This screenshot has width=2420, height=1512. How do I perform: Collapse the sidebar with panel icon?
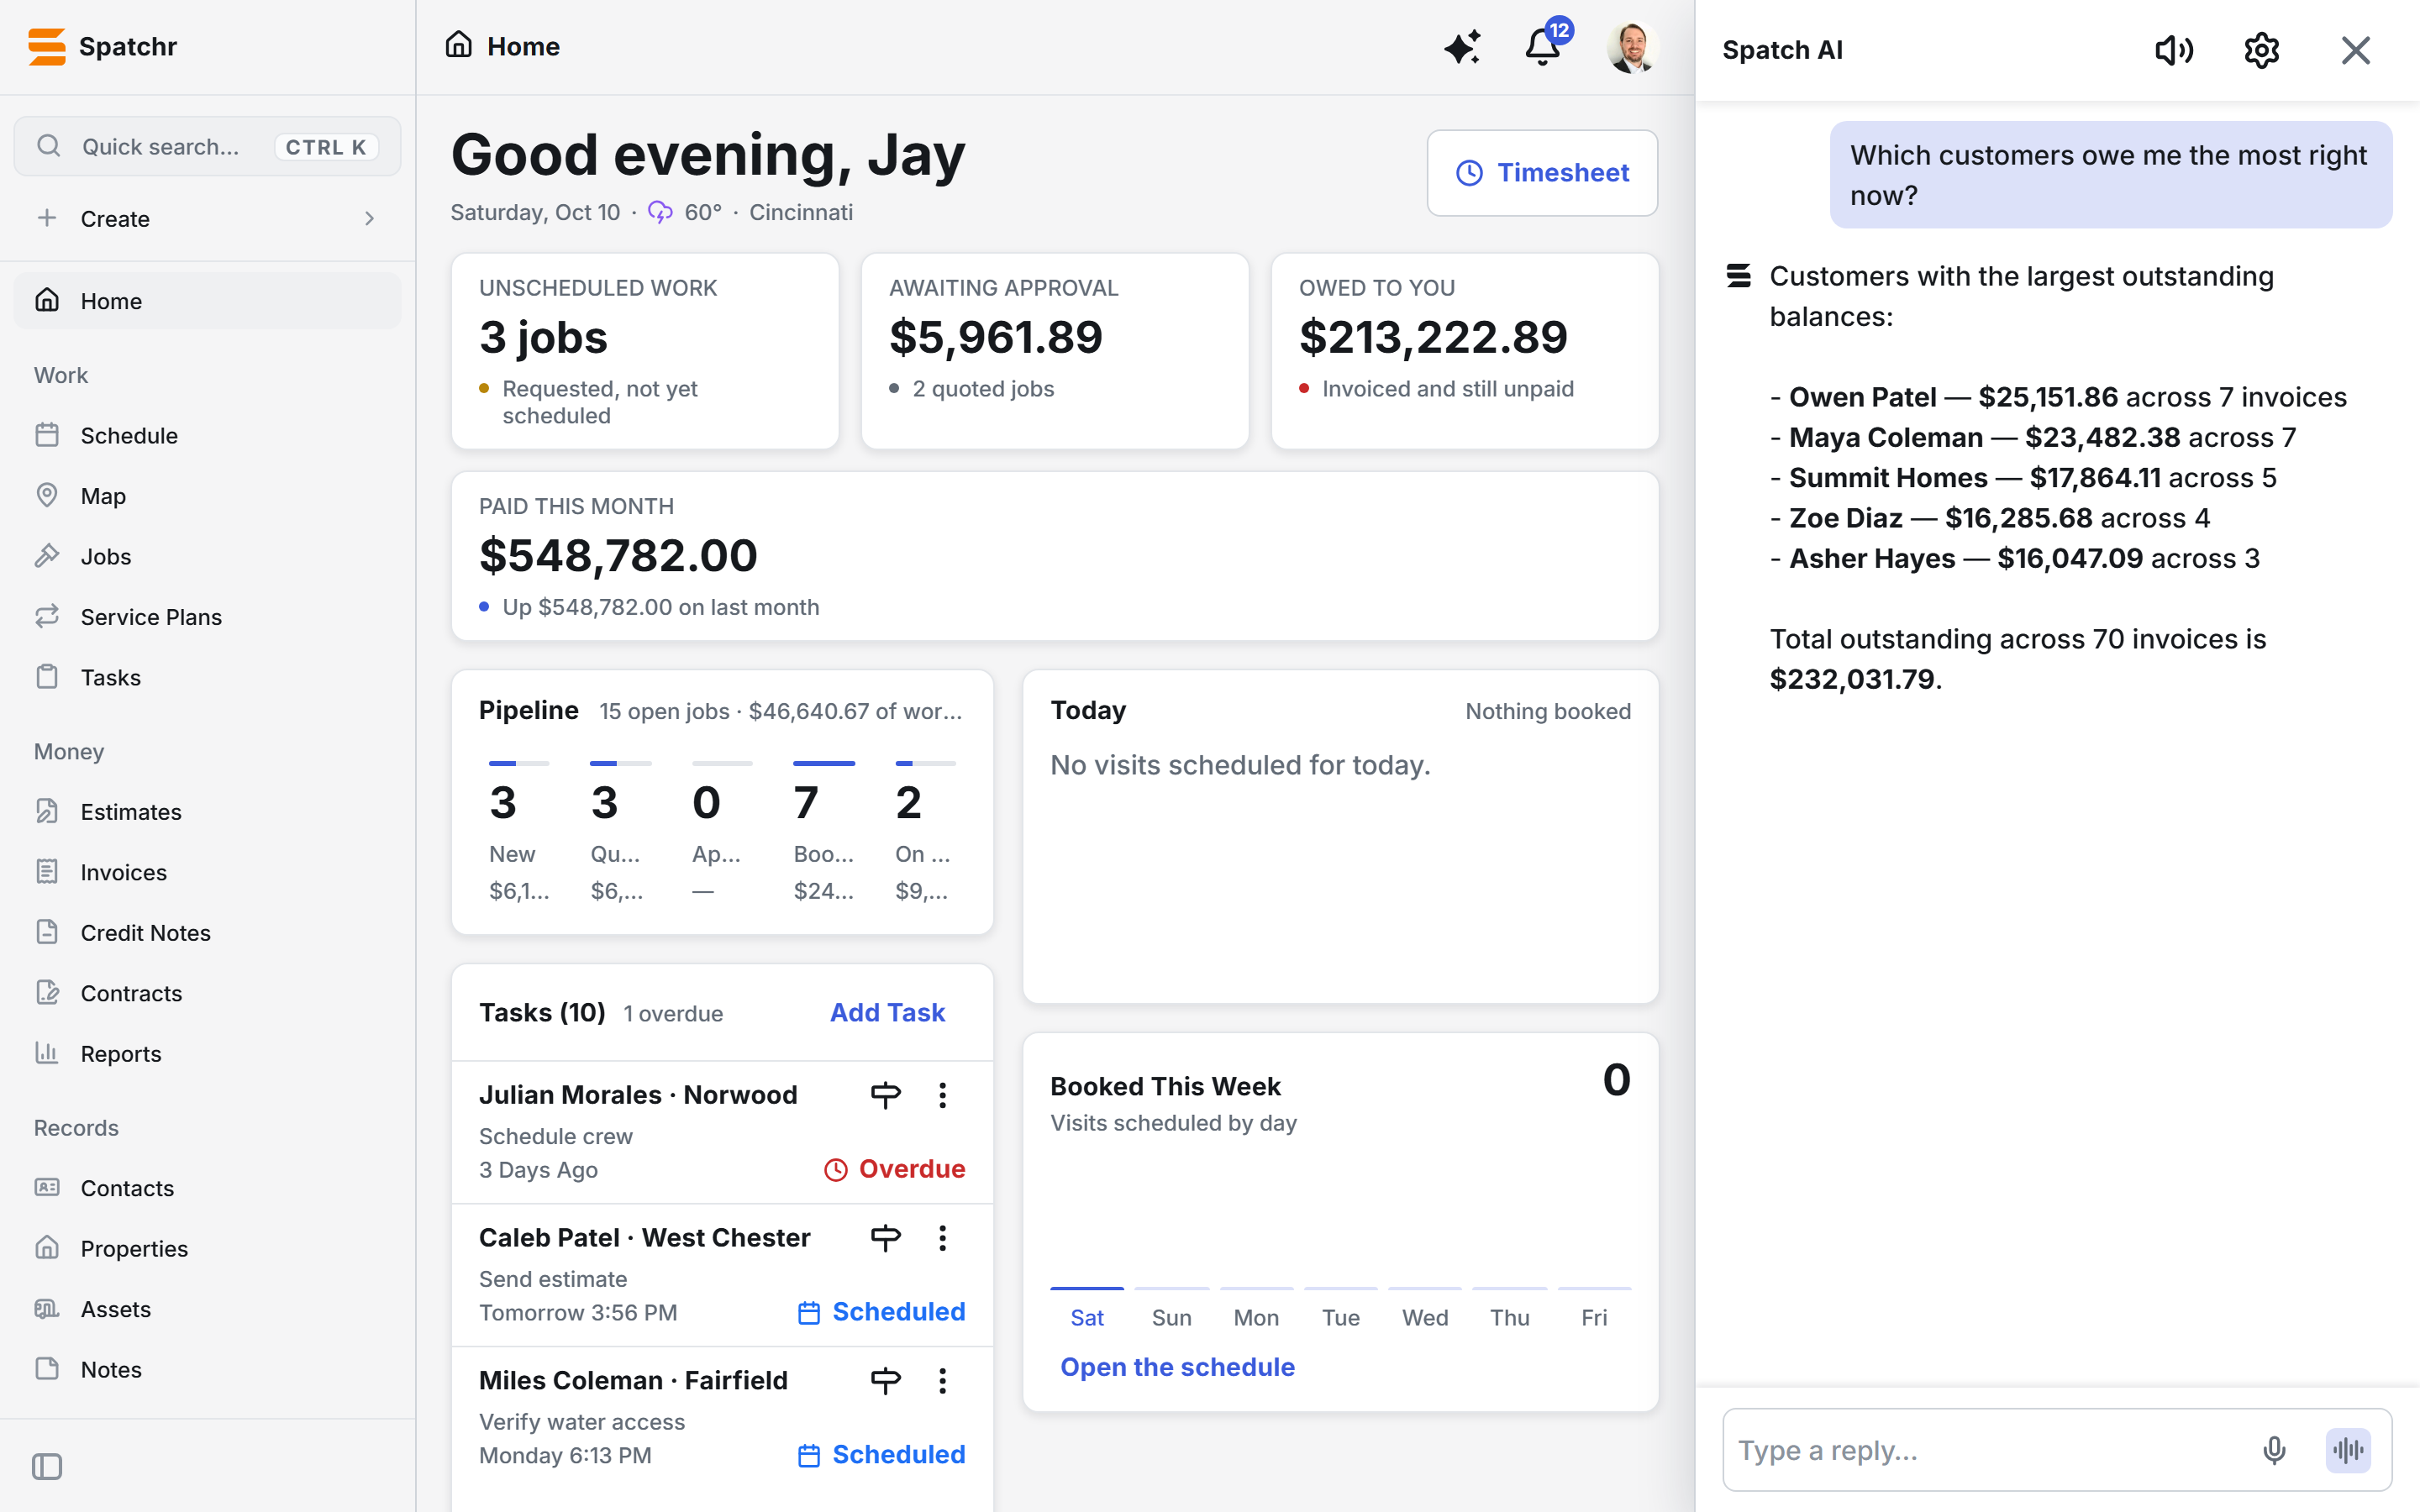(47, 1466)
